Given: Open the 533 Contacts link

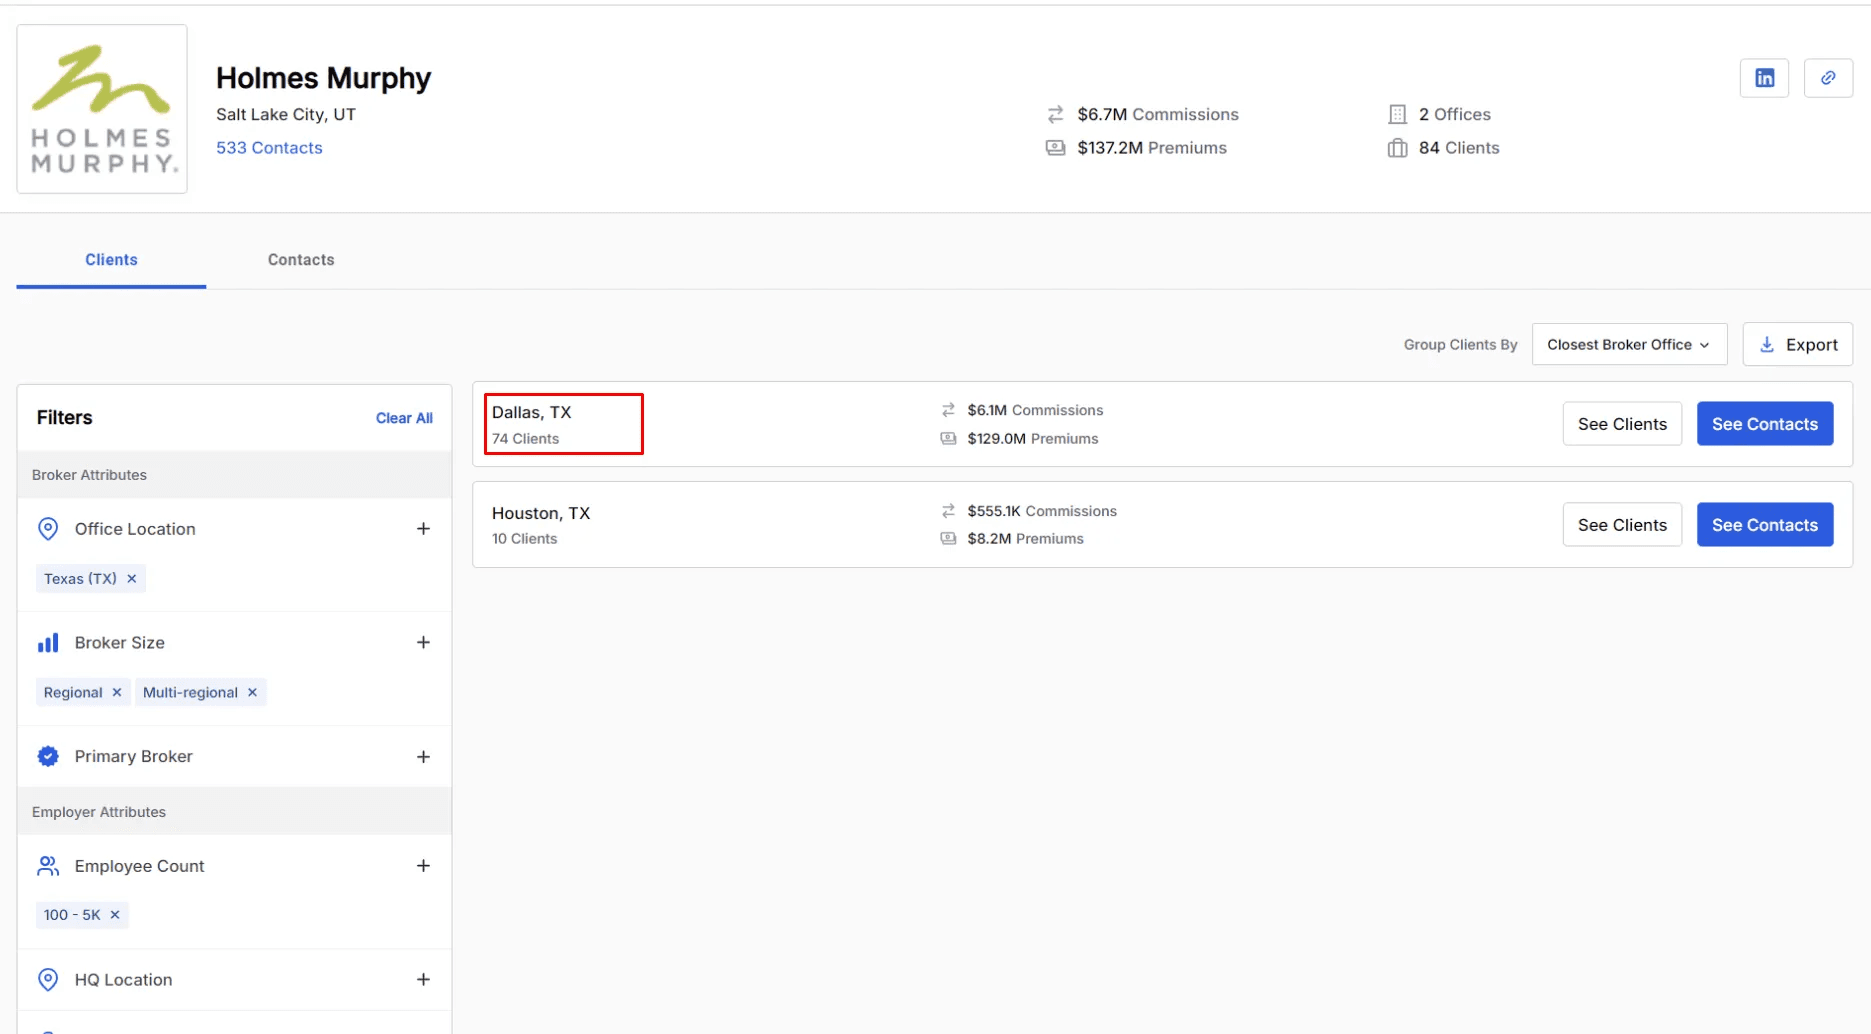Looking at the screenshot, I should (x=268, y=147).
